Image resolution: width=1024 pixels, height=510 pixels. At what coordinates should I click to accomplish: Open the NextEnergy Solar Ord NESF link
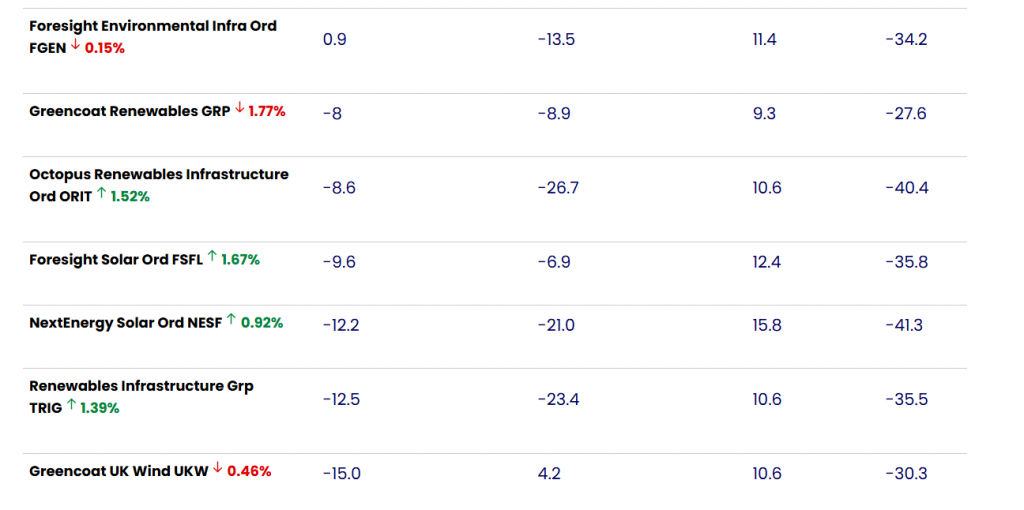(x=125, y=322)
